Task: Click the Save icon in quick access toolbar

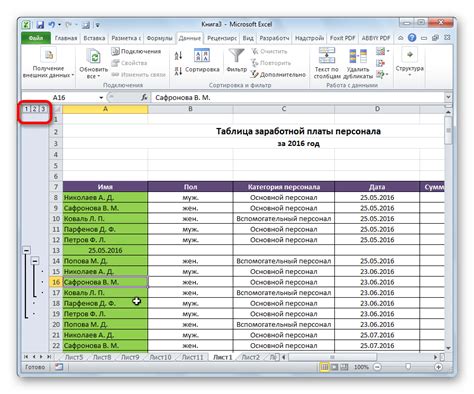Action: click(40, 25)
